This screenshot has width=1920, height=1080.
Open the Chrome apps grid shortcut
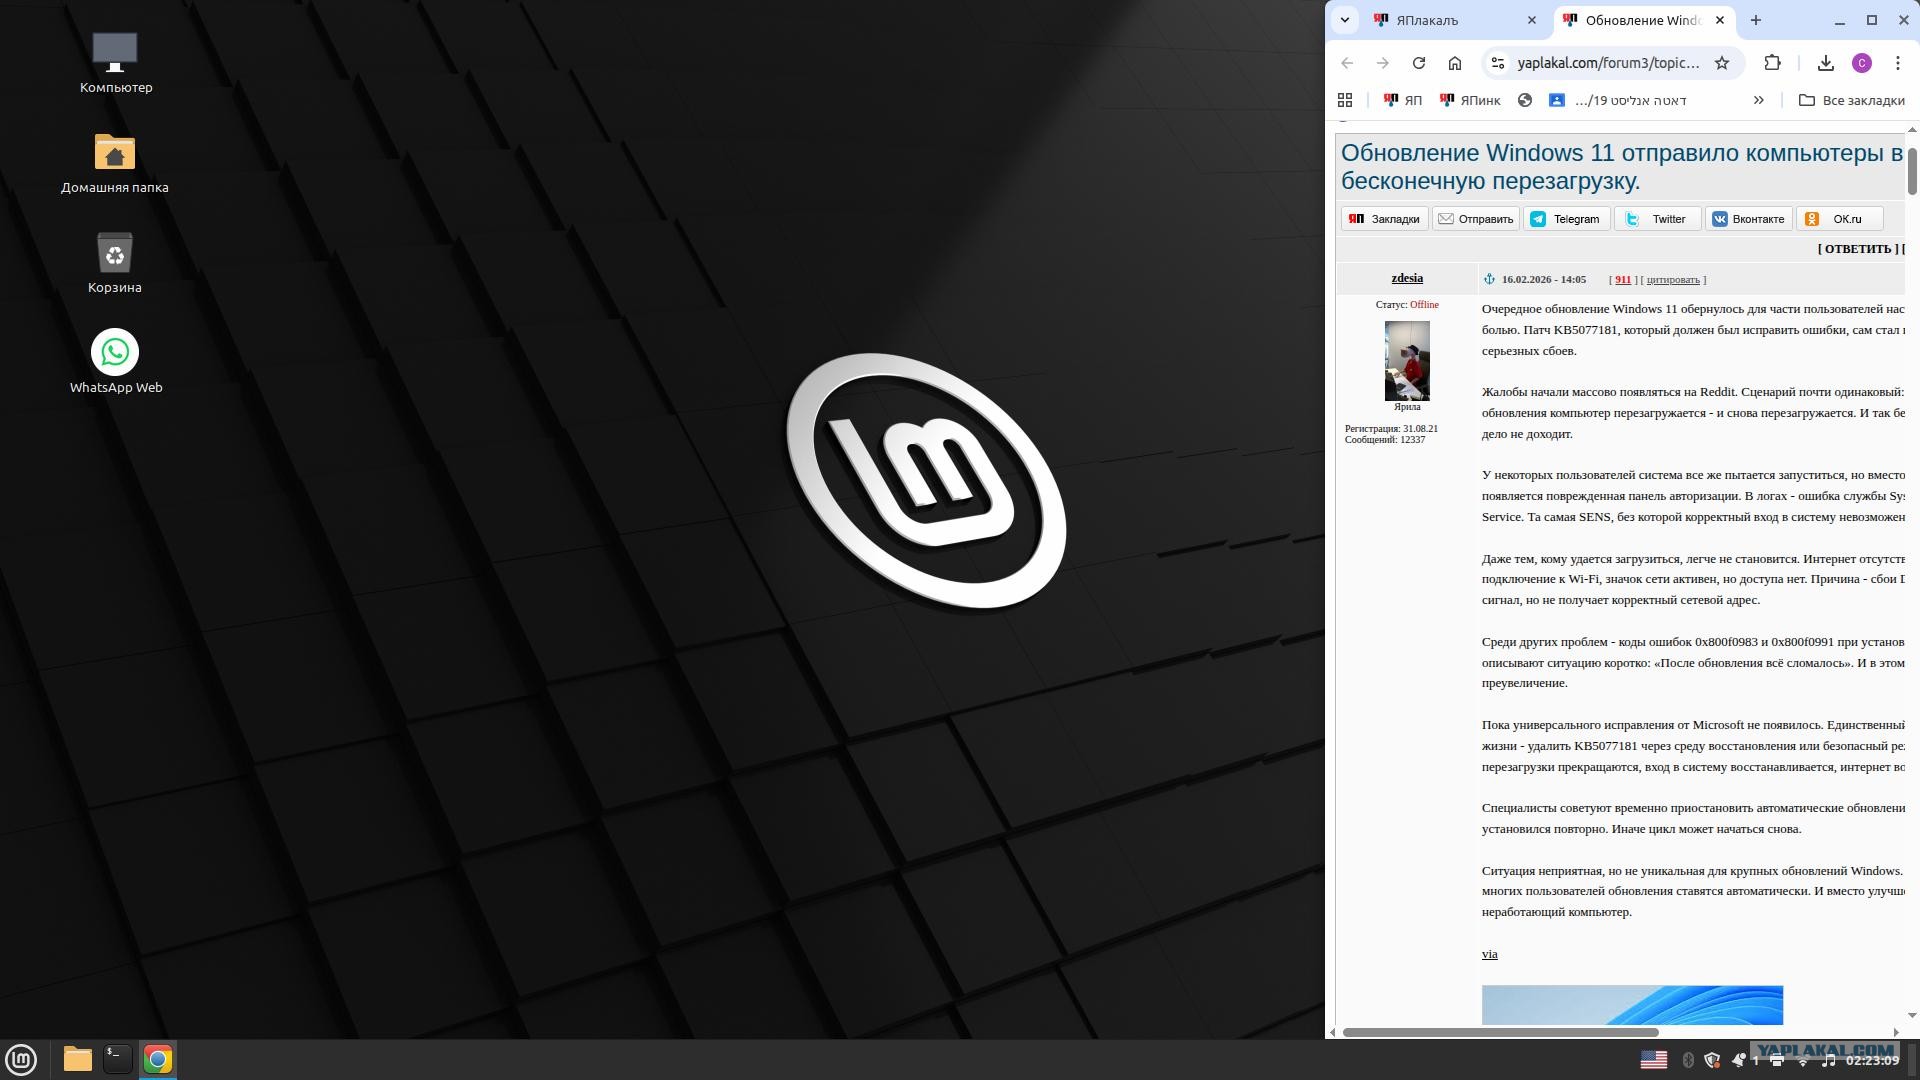coord(1345,100)
